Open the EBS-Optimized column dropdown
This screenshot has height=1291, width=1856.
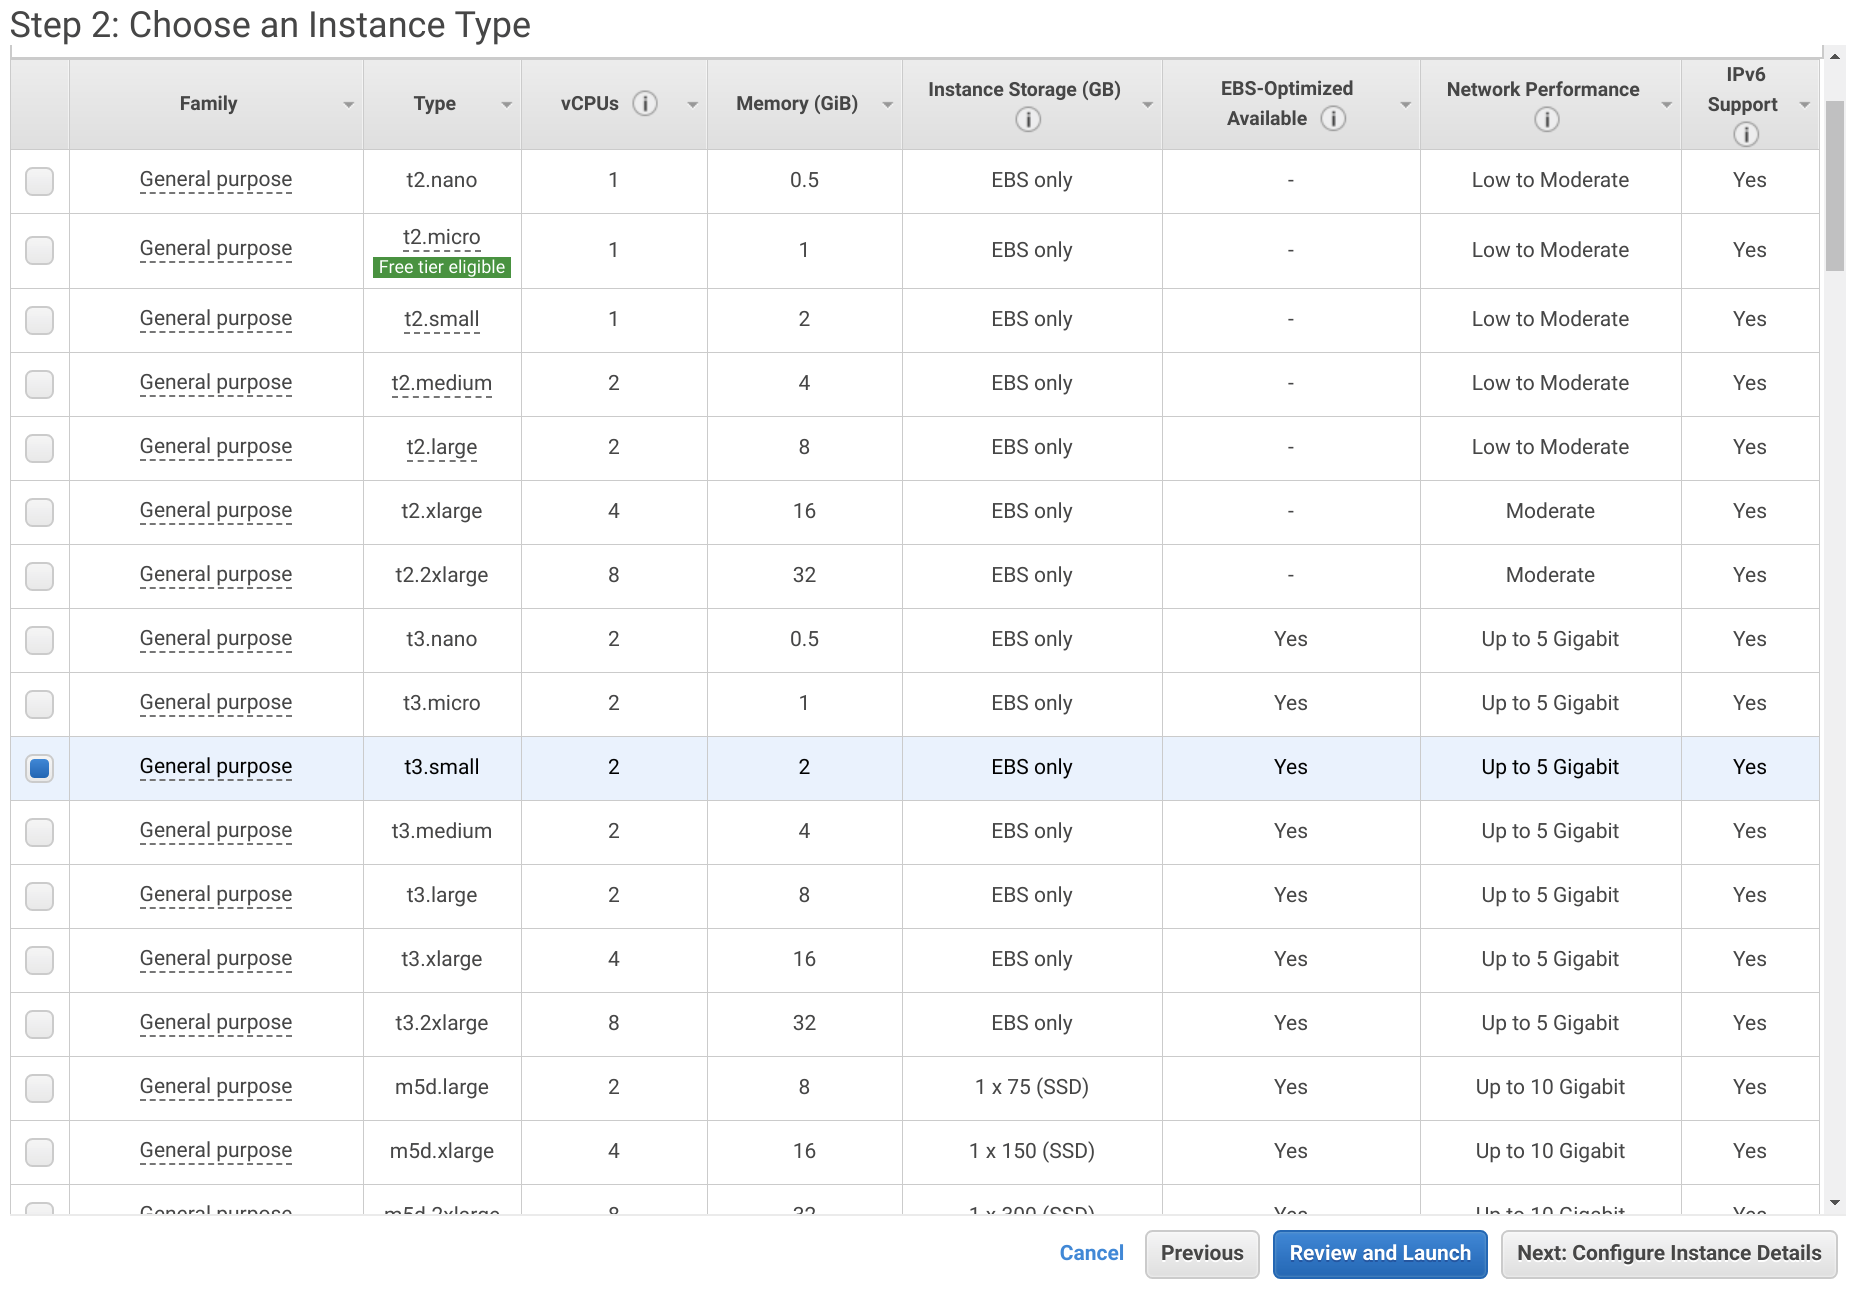pos(1405,105)
